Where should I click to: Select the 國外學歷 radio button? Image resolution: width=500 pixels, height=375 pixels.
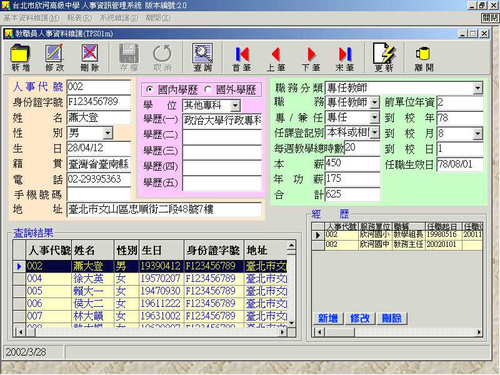point(208,90)
